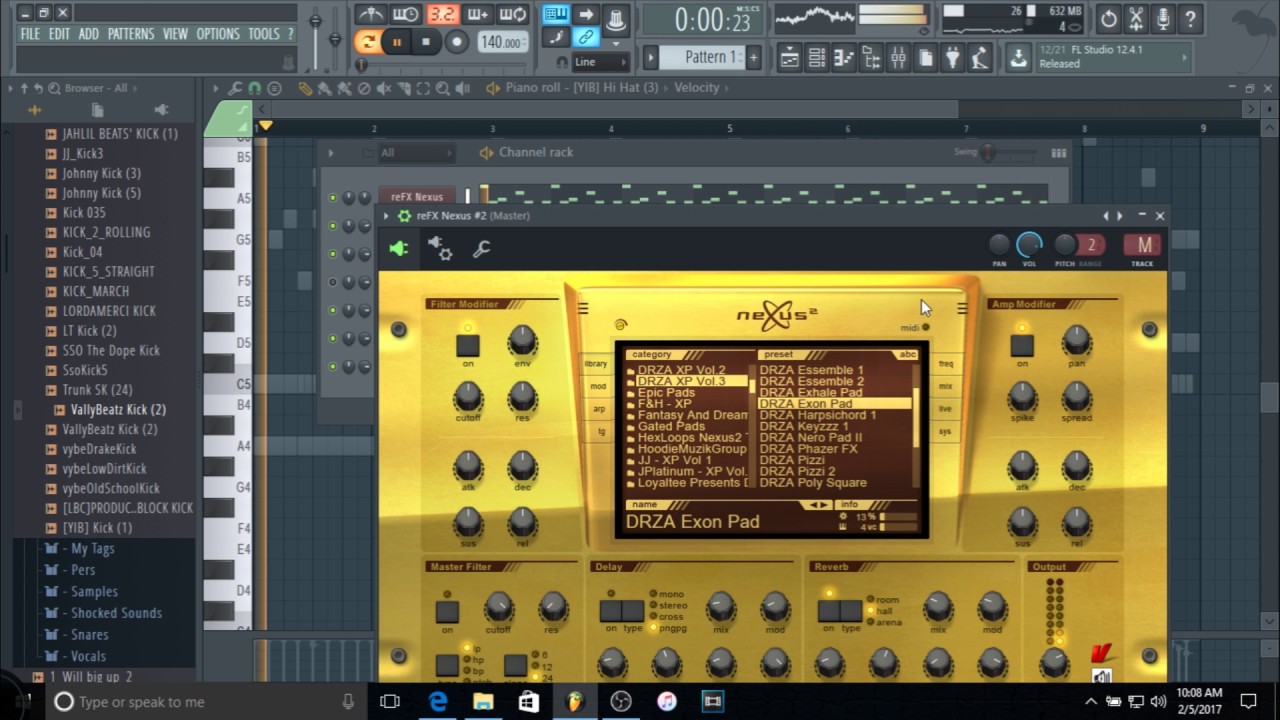Open the playlist view icon
The image size is (1280, 720).
point(790,58)
